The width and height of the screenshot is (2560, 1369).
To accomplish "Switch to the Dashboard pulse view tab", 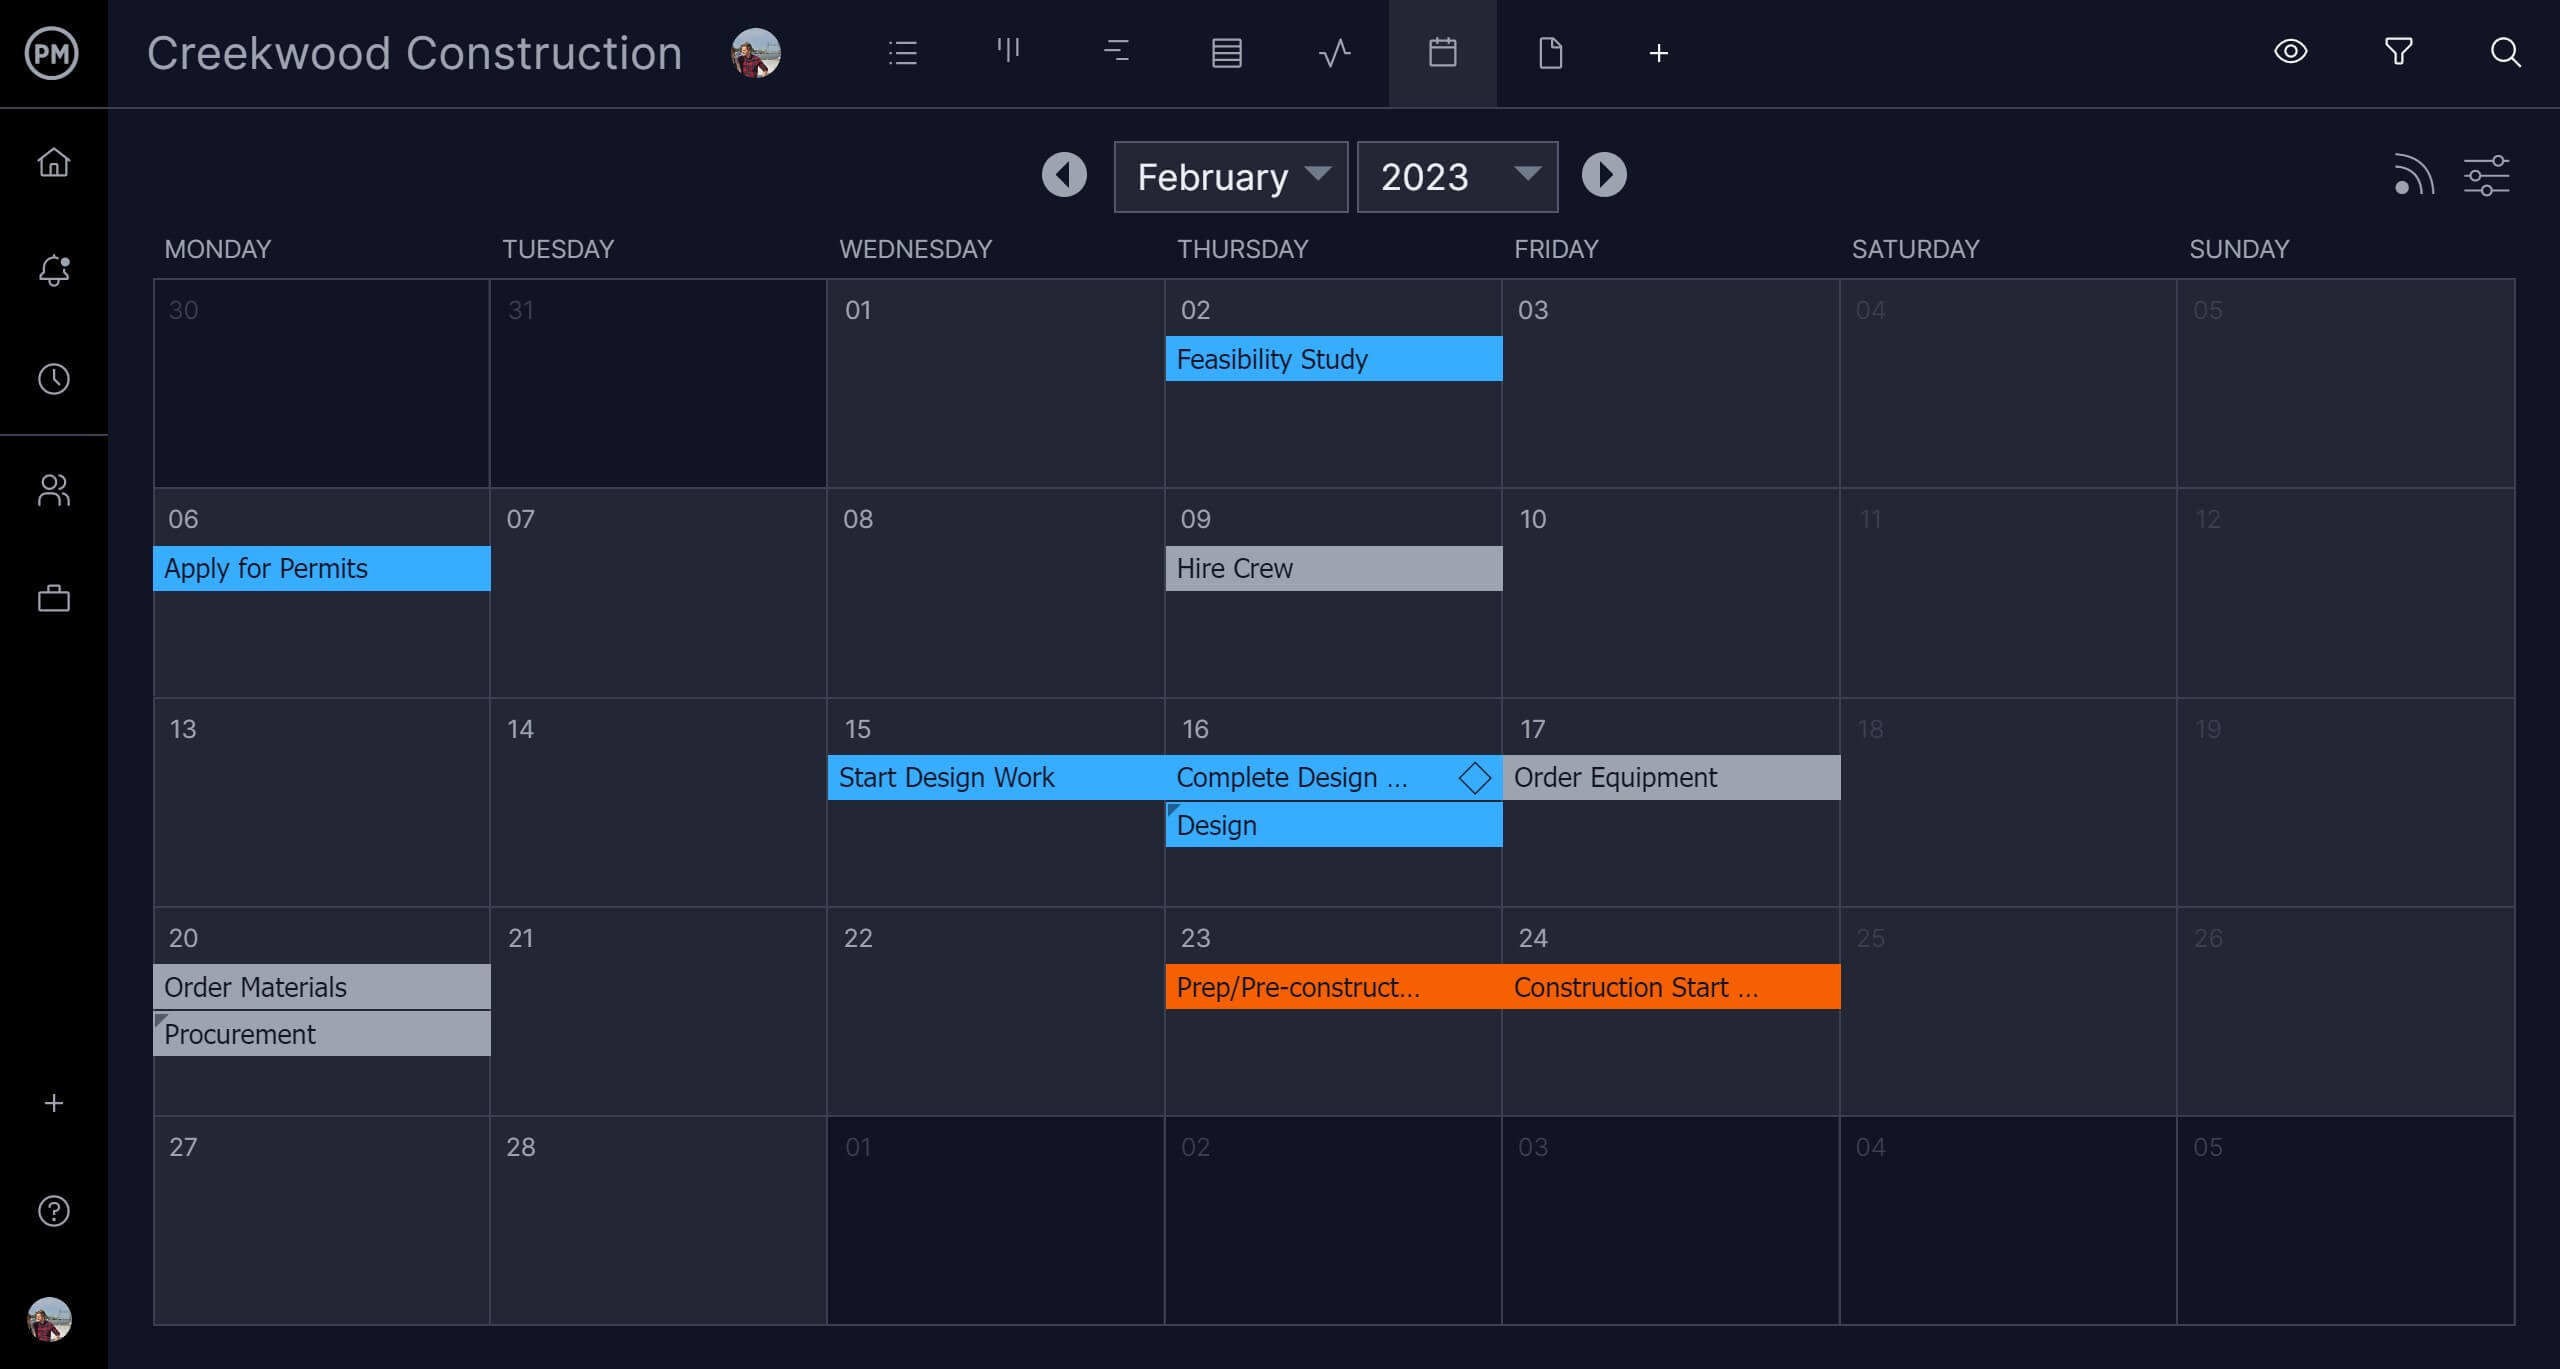I will coord(1334,53).
